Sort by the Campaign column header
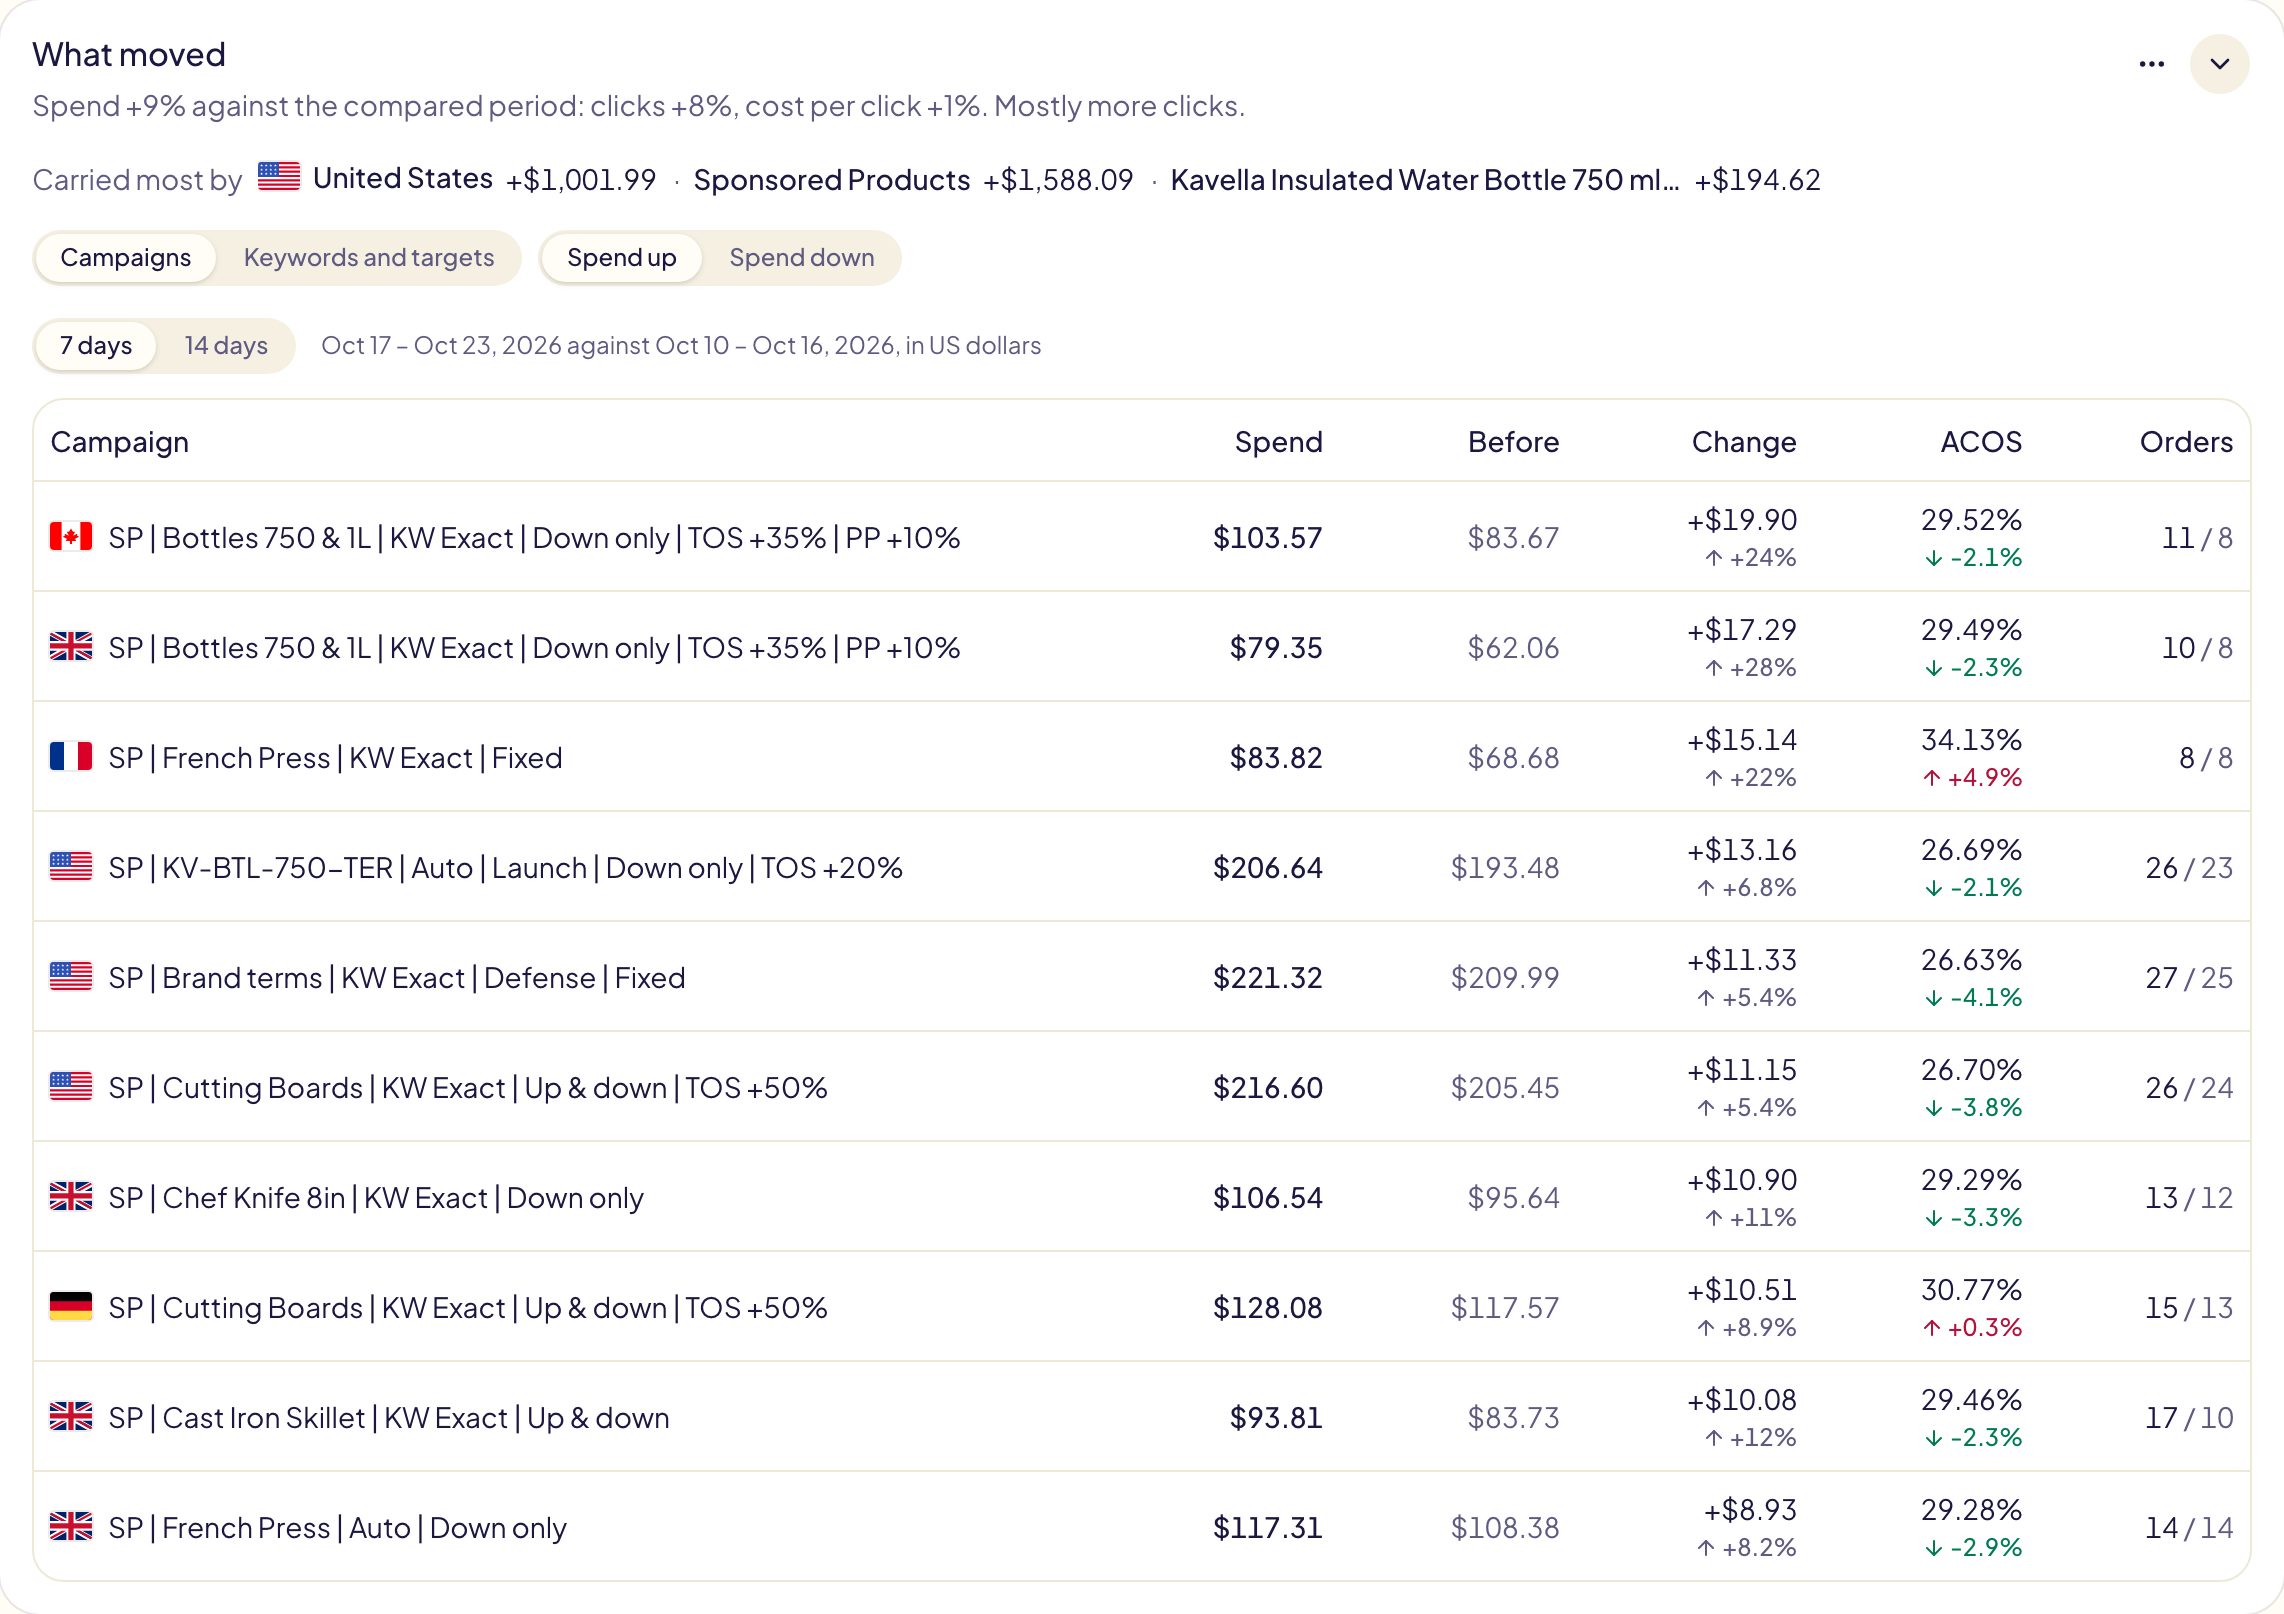The height and width of the screenshot is (1614, 2284). (x=120, y=442)
